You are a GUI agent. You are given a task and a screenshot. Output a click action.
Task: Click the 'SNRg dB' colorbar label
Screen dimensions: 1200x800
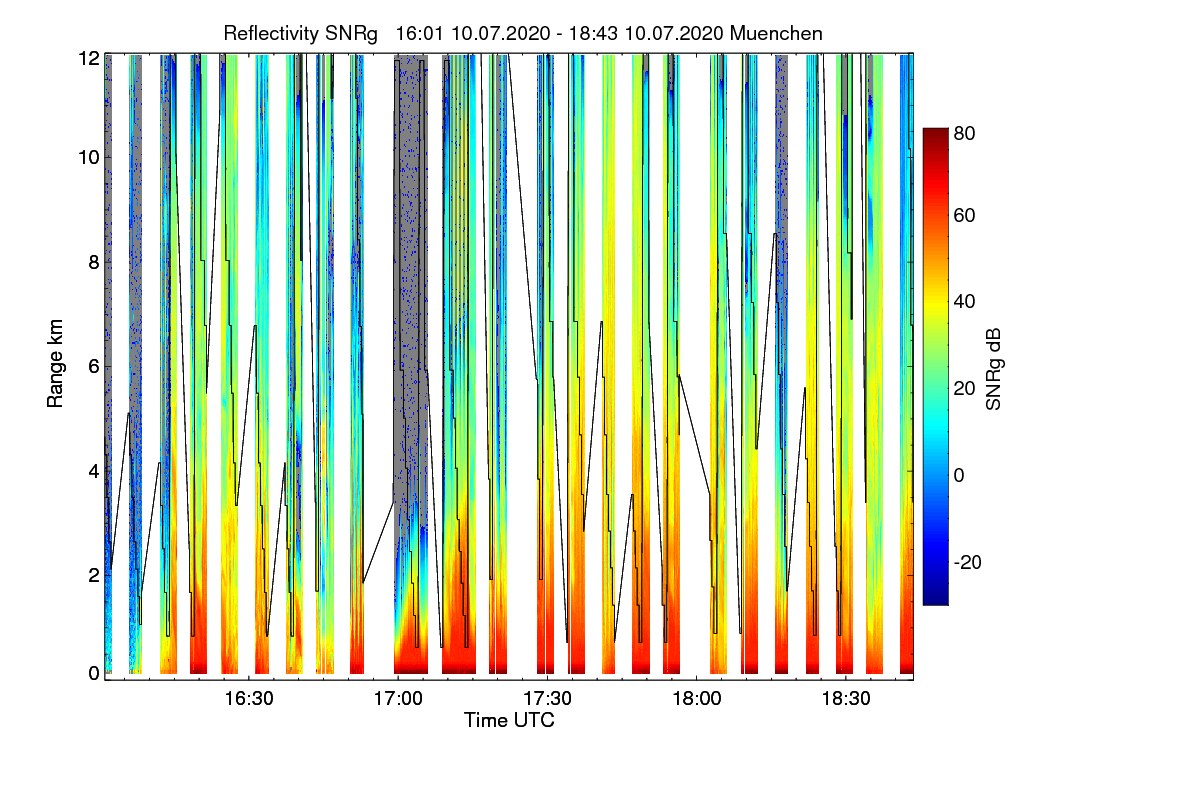point(994,371)
